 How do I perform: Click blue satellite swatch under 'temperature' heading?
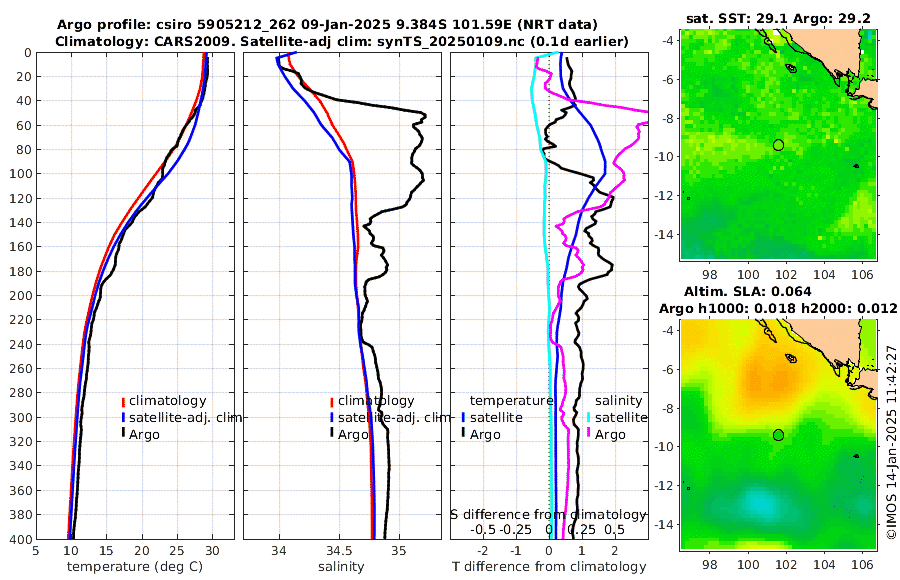pos(463,417)
